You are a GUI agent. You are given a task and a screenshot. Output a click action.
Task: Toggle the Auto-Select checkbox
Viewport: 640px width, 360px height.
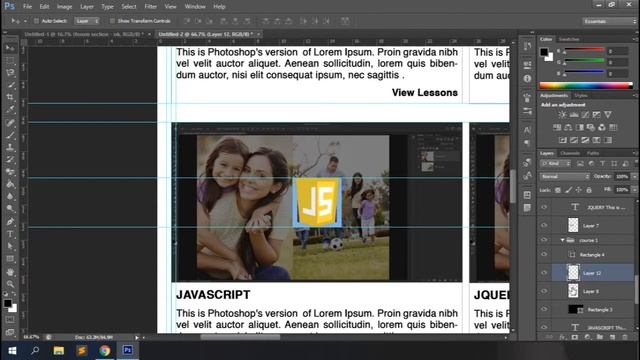tap(36, 21)
